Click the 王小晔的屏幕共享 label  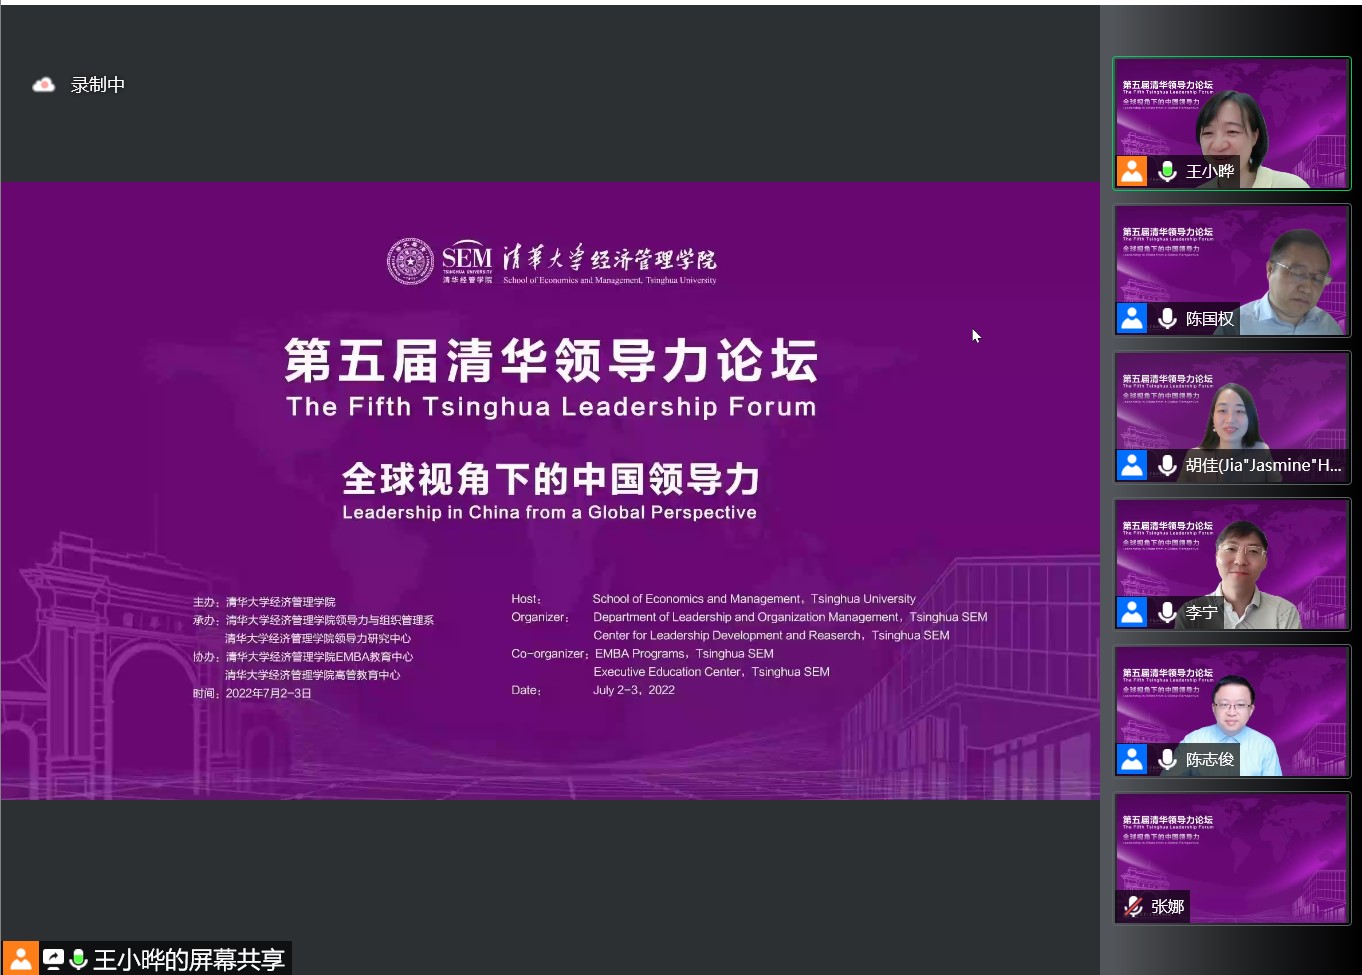coord(188,960)
